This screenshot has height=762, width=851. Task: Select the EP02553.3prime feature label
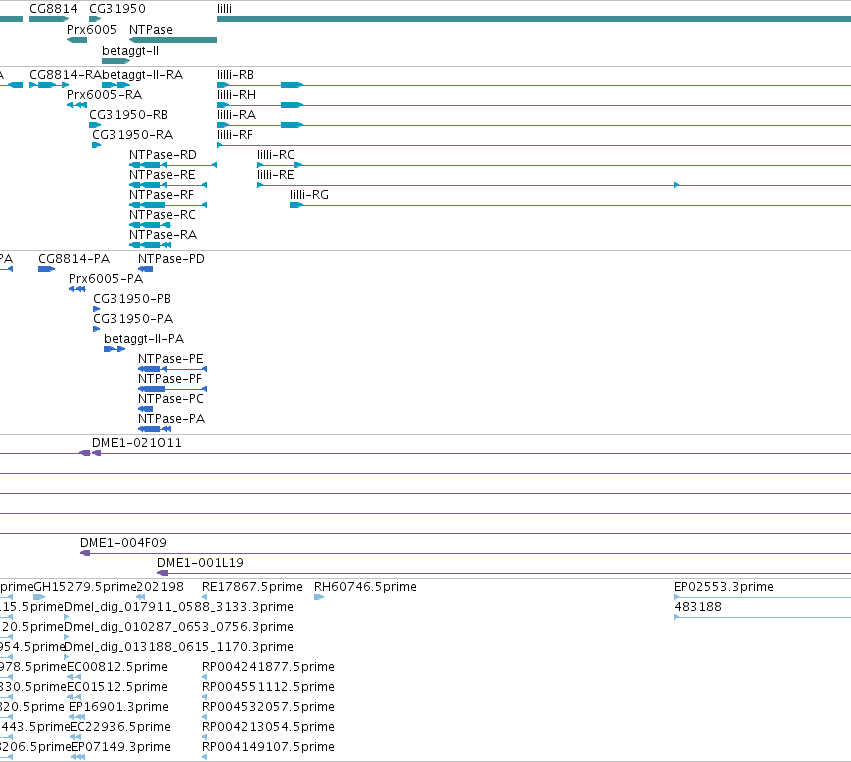(724, 586)
